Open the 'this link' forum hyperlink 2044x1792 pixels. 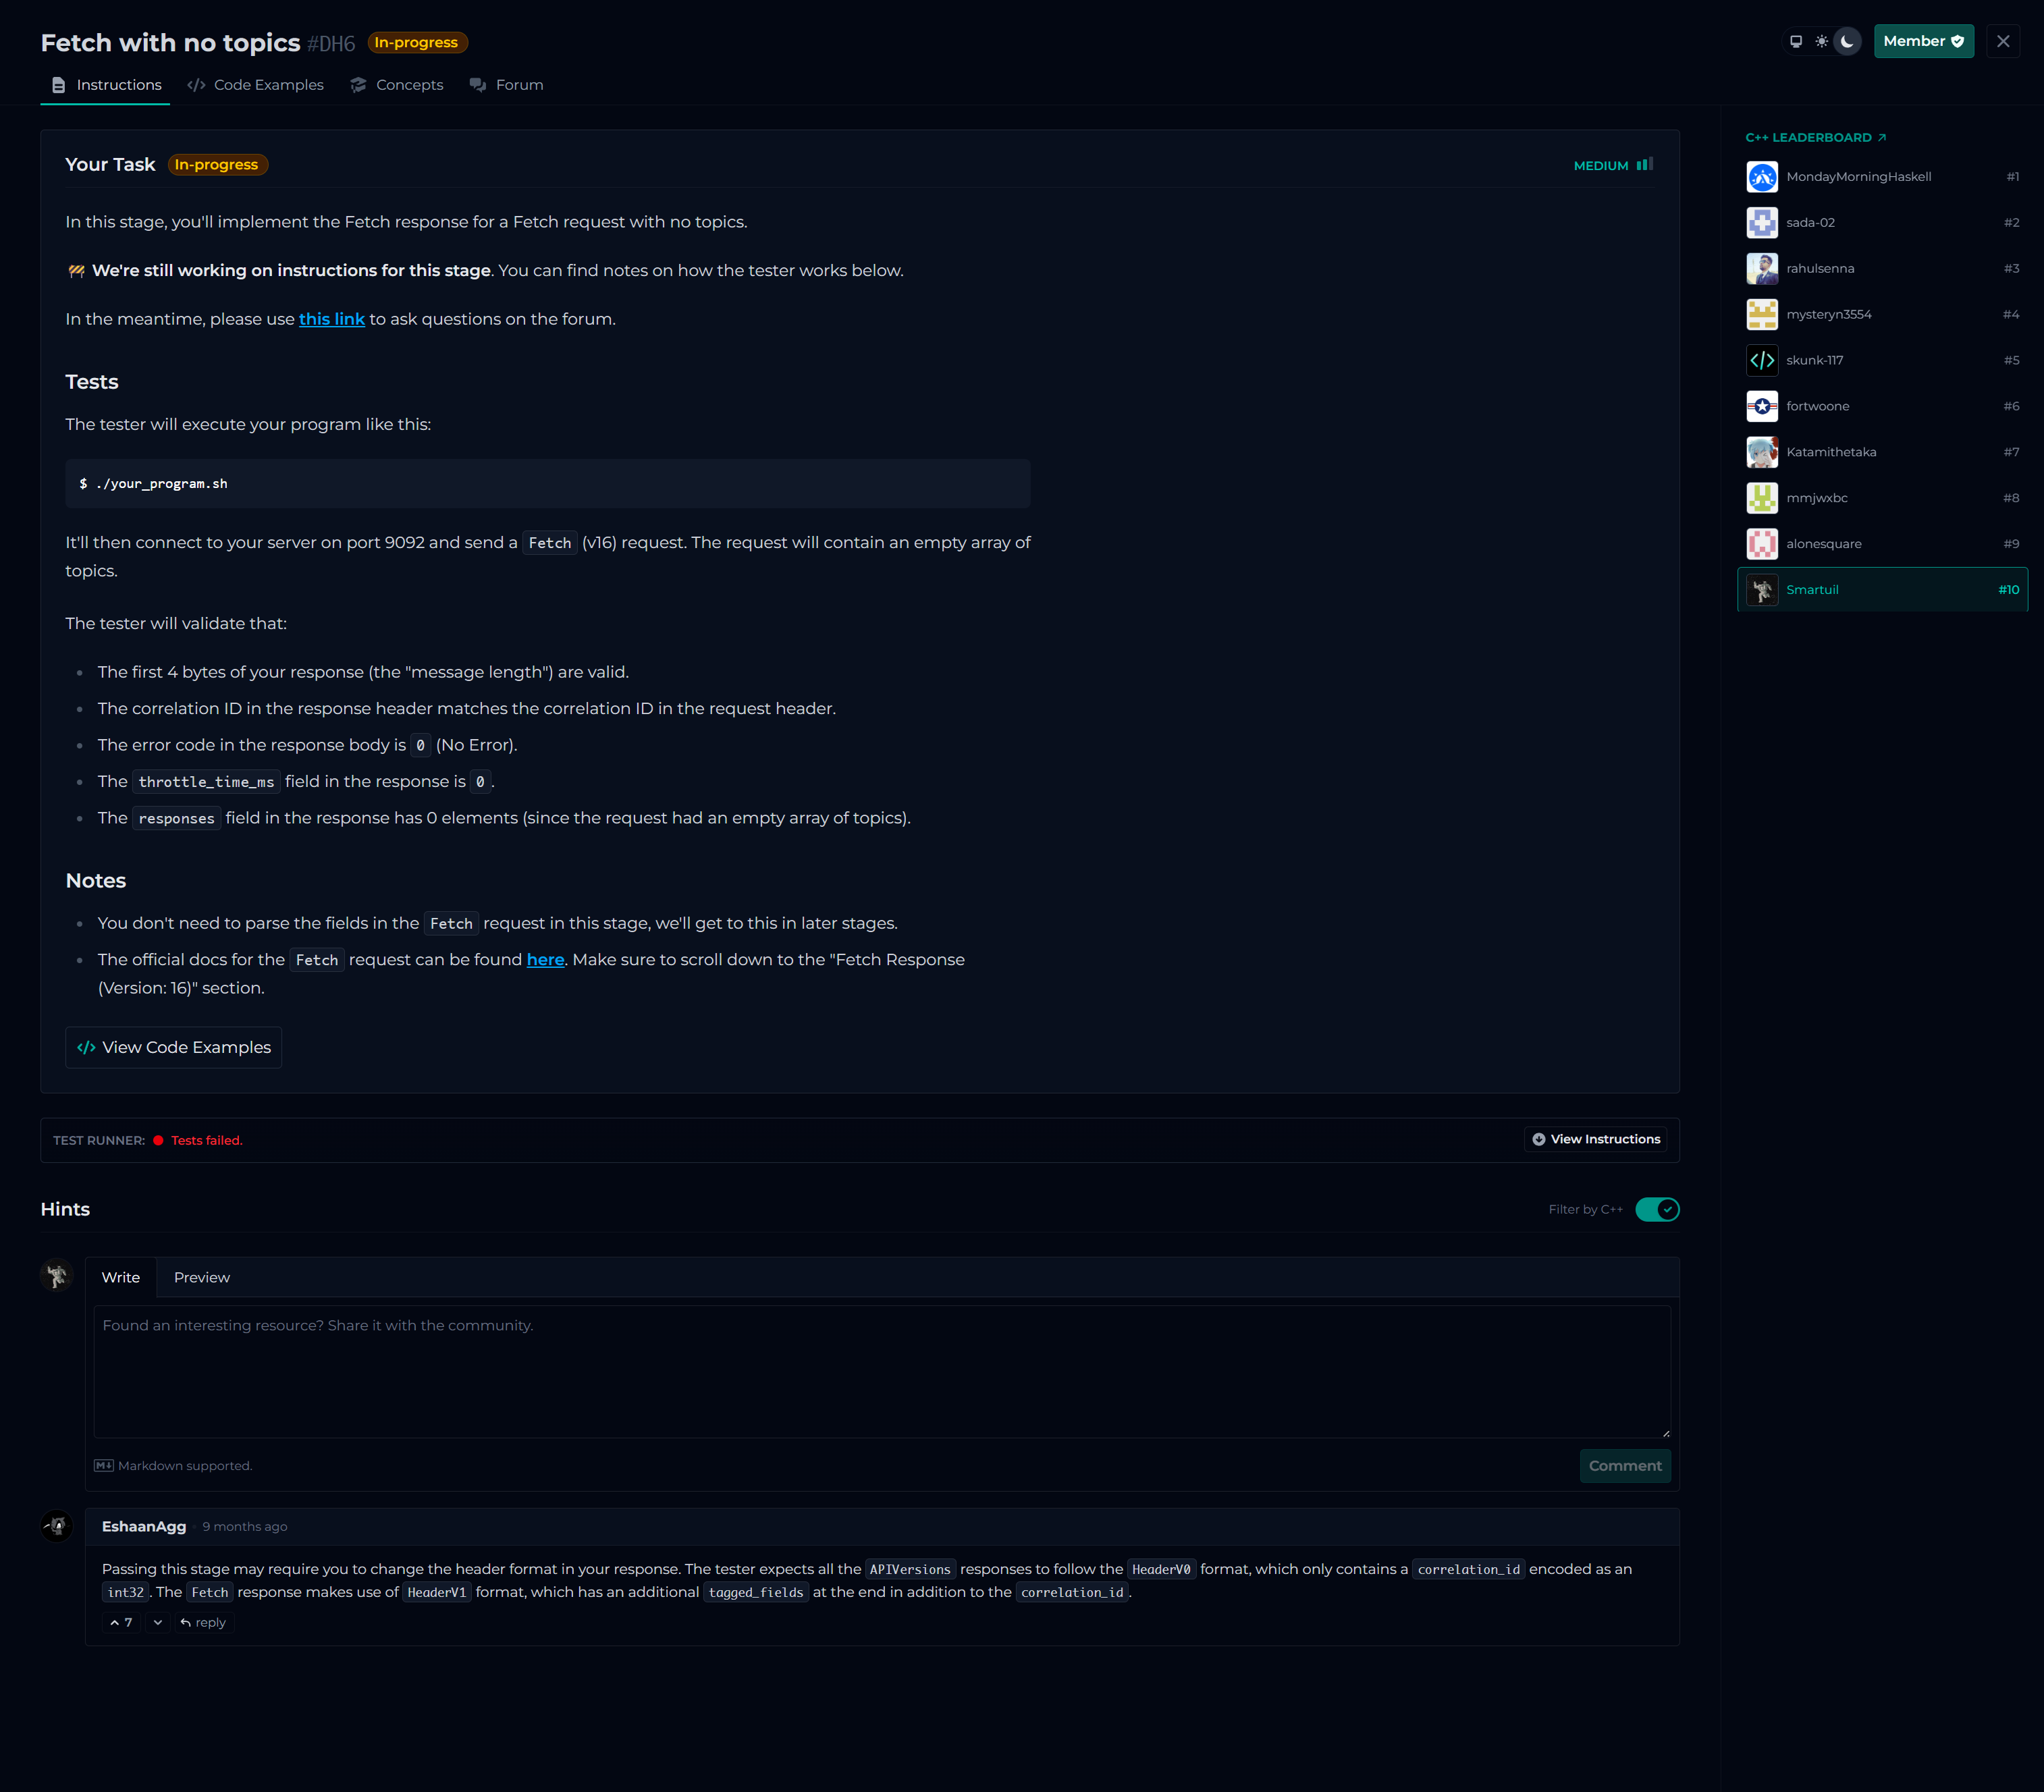[331, 319]
